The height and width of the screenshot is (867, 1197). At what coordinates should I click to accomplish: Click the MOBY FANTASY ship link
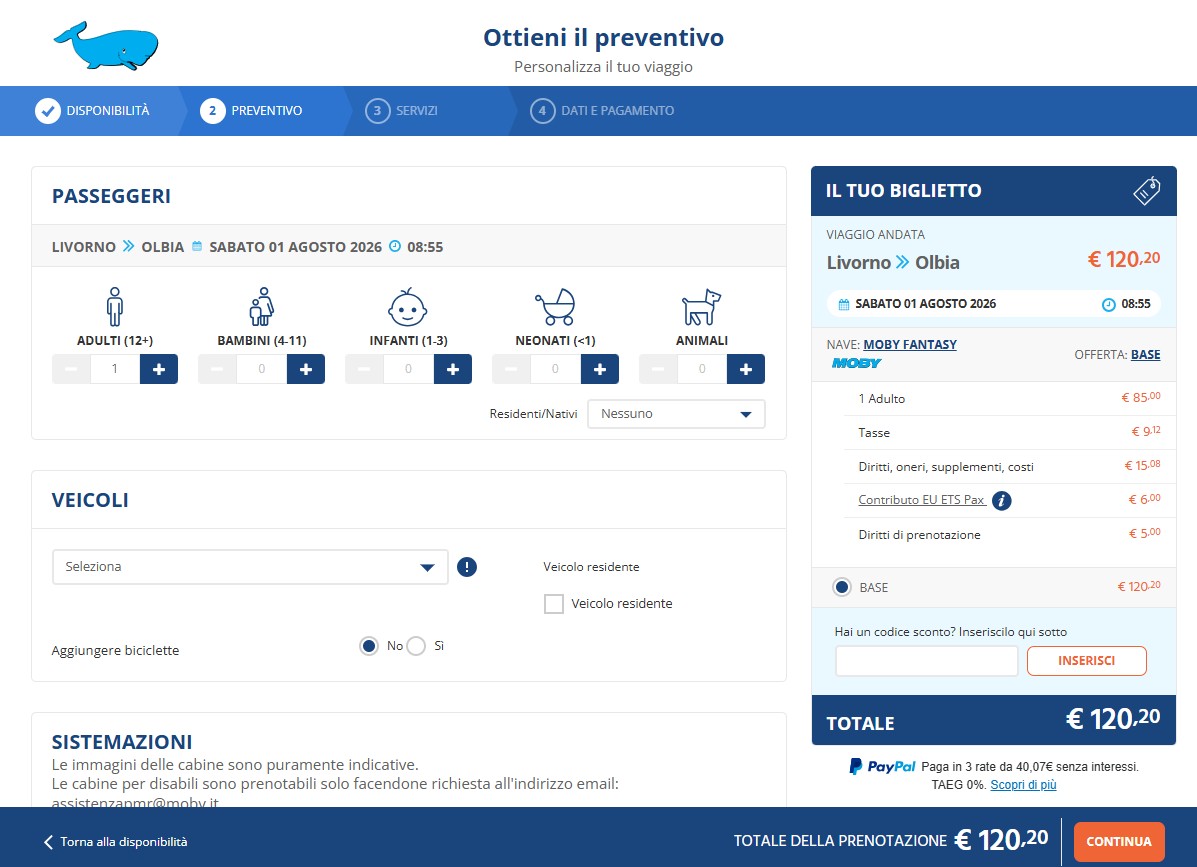pyautogui.click(x=910, y=344)
